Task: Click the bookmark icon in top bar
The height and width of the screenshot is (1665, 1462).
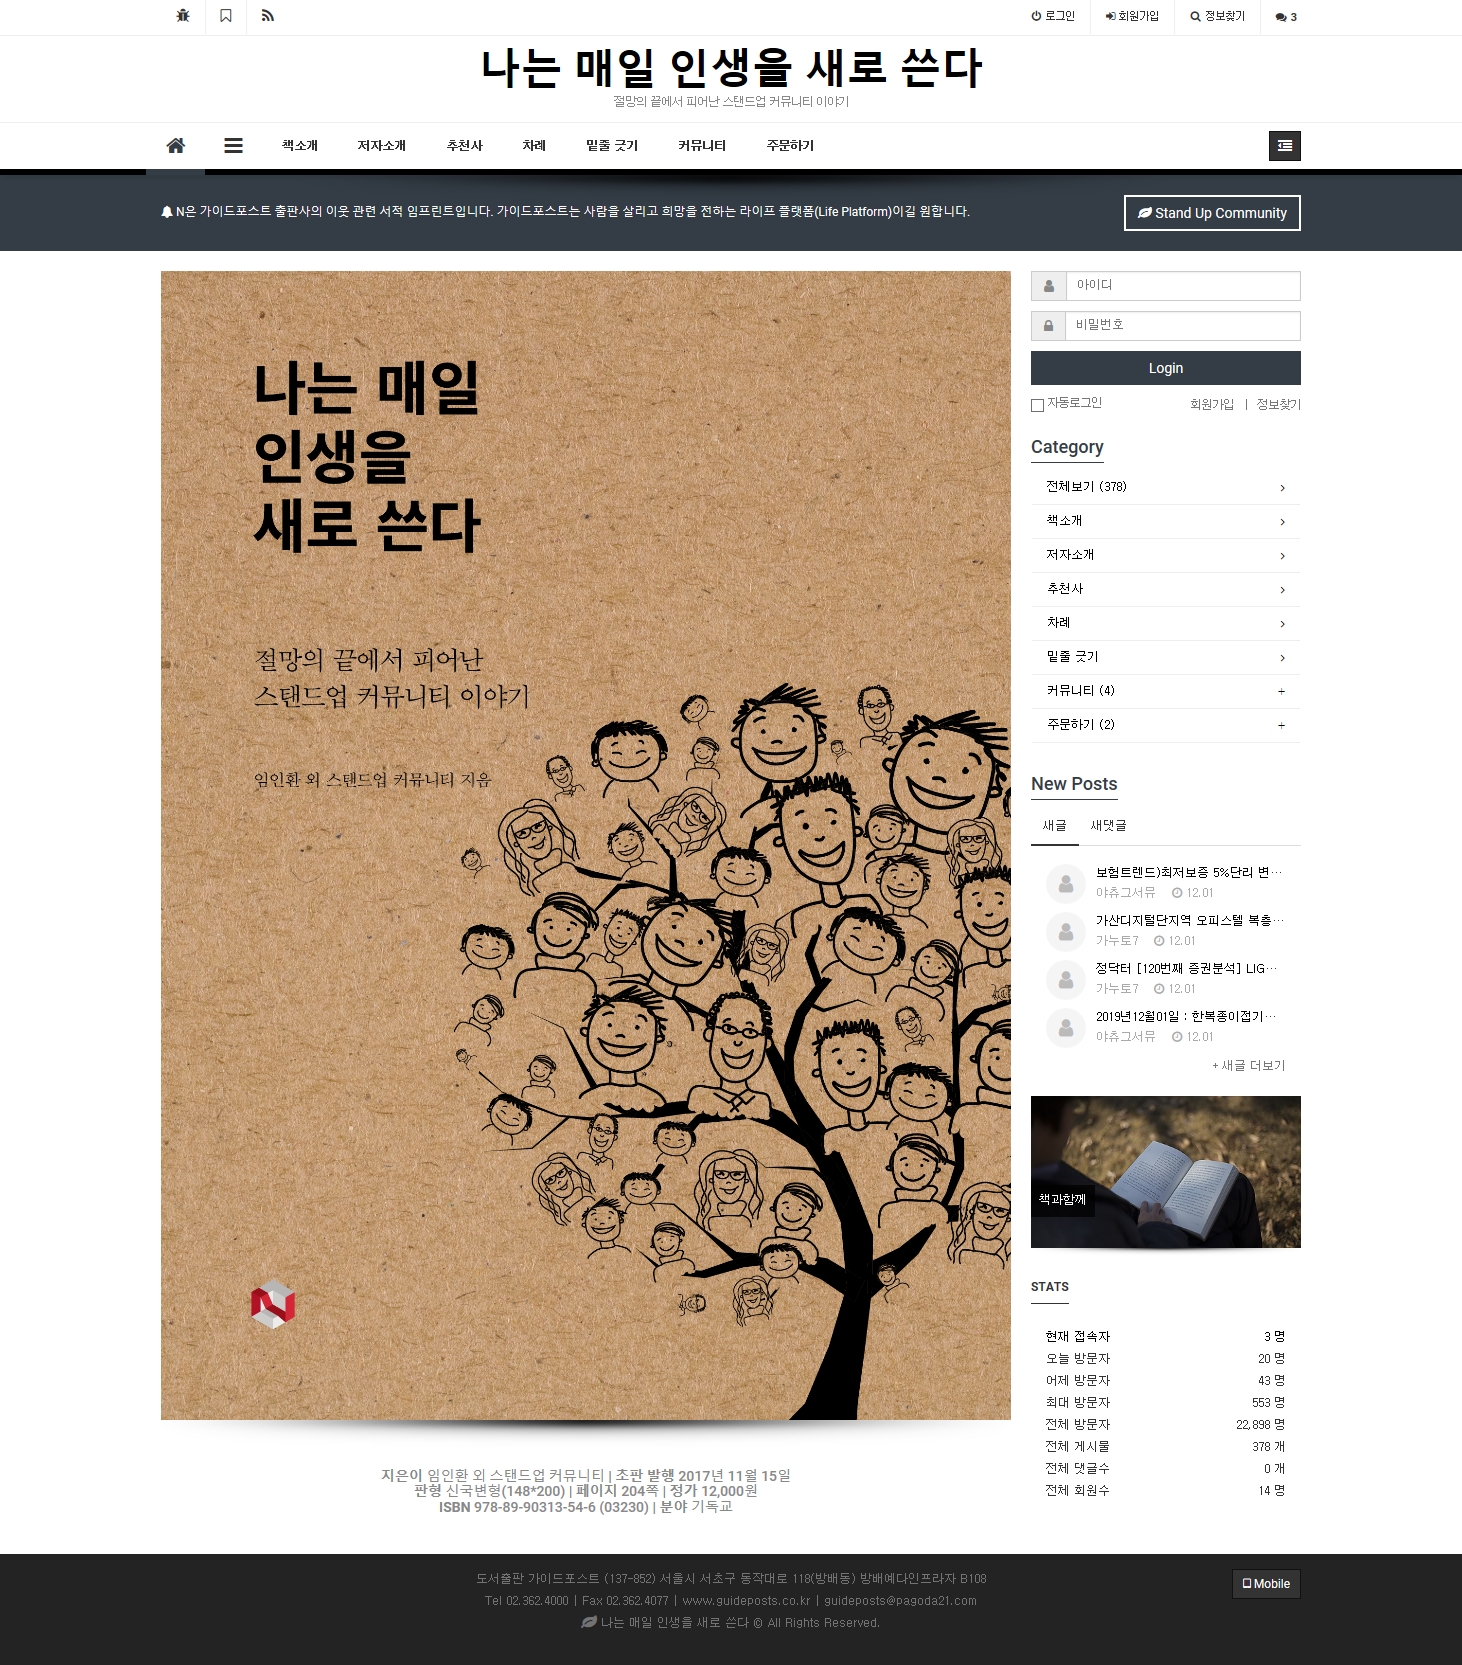Action: 226,16
